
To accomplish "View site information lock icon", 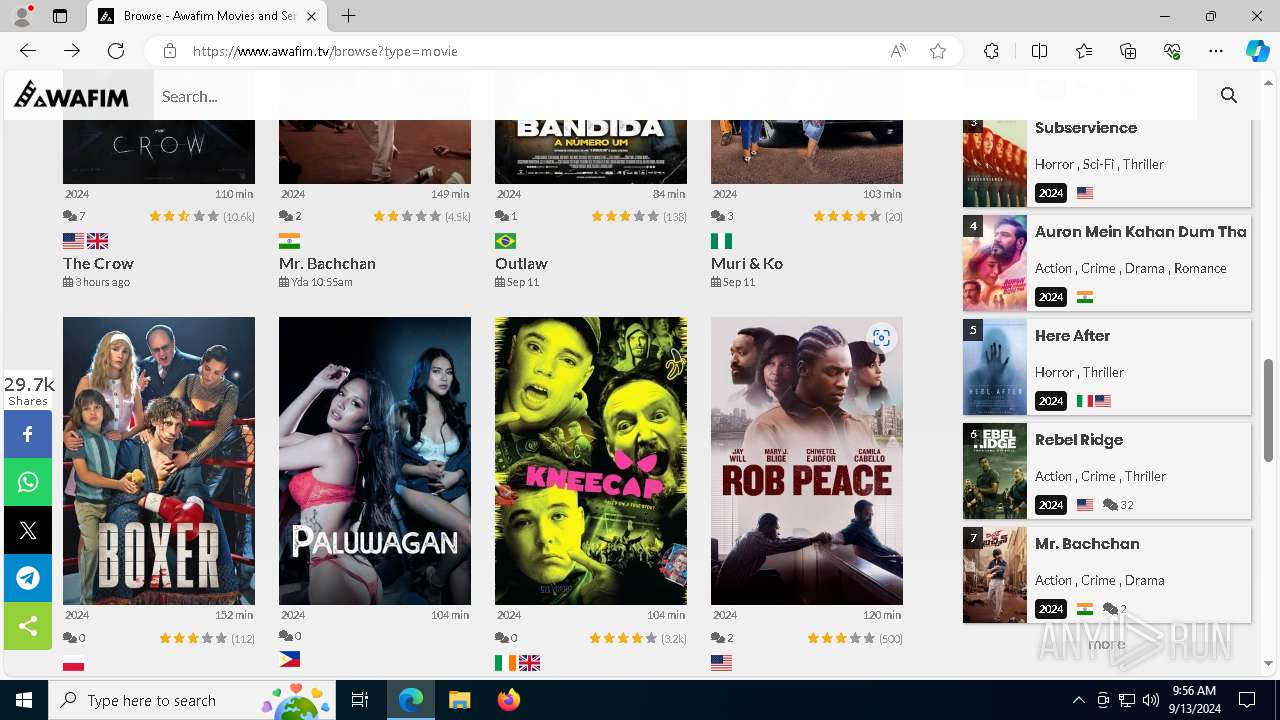I will point(170,51).
